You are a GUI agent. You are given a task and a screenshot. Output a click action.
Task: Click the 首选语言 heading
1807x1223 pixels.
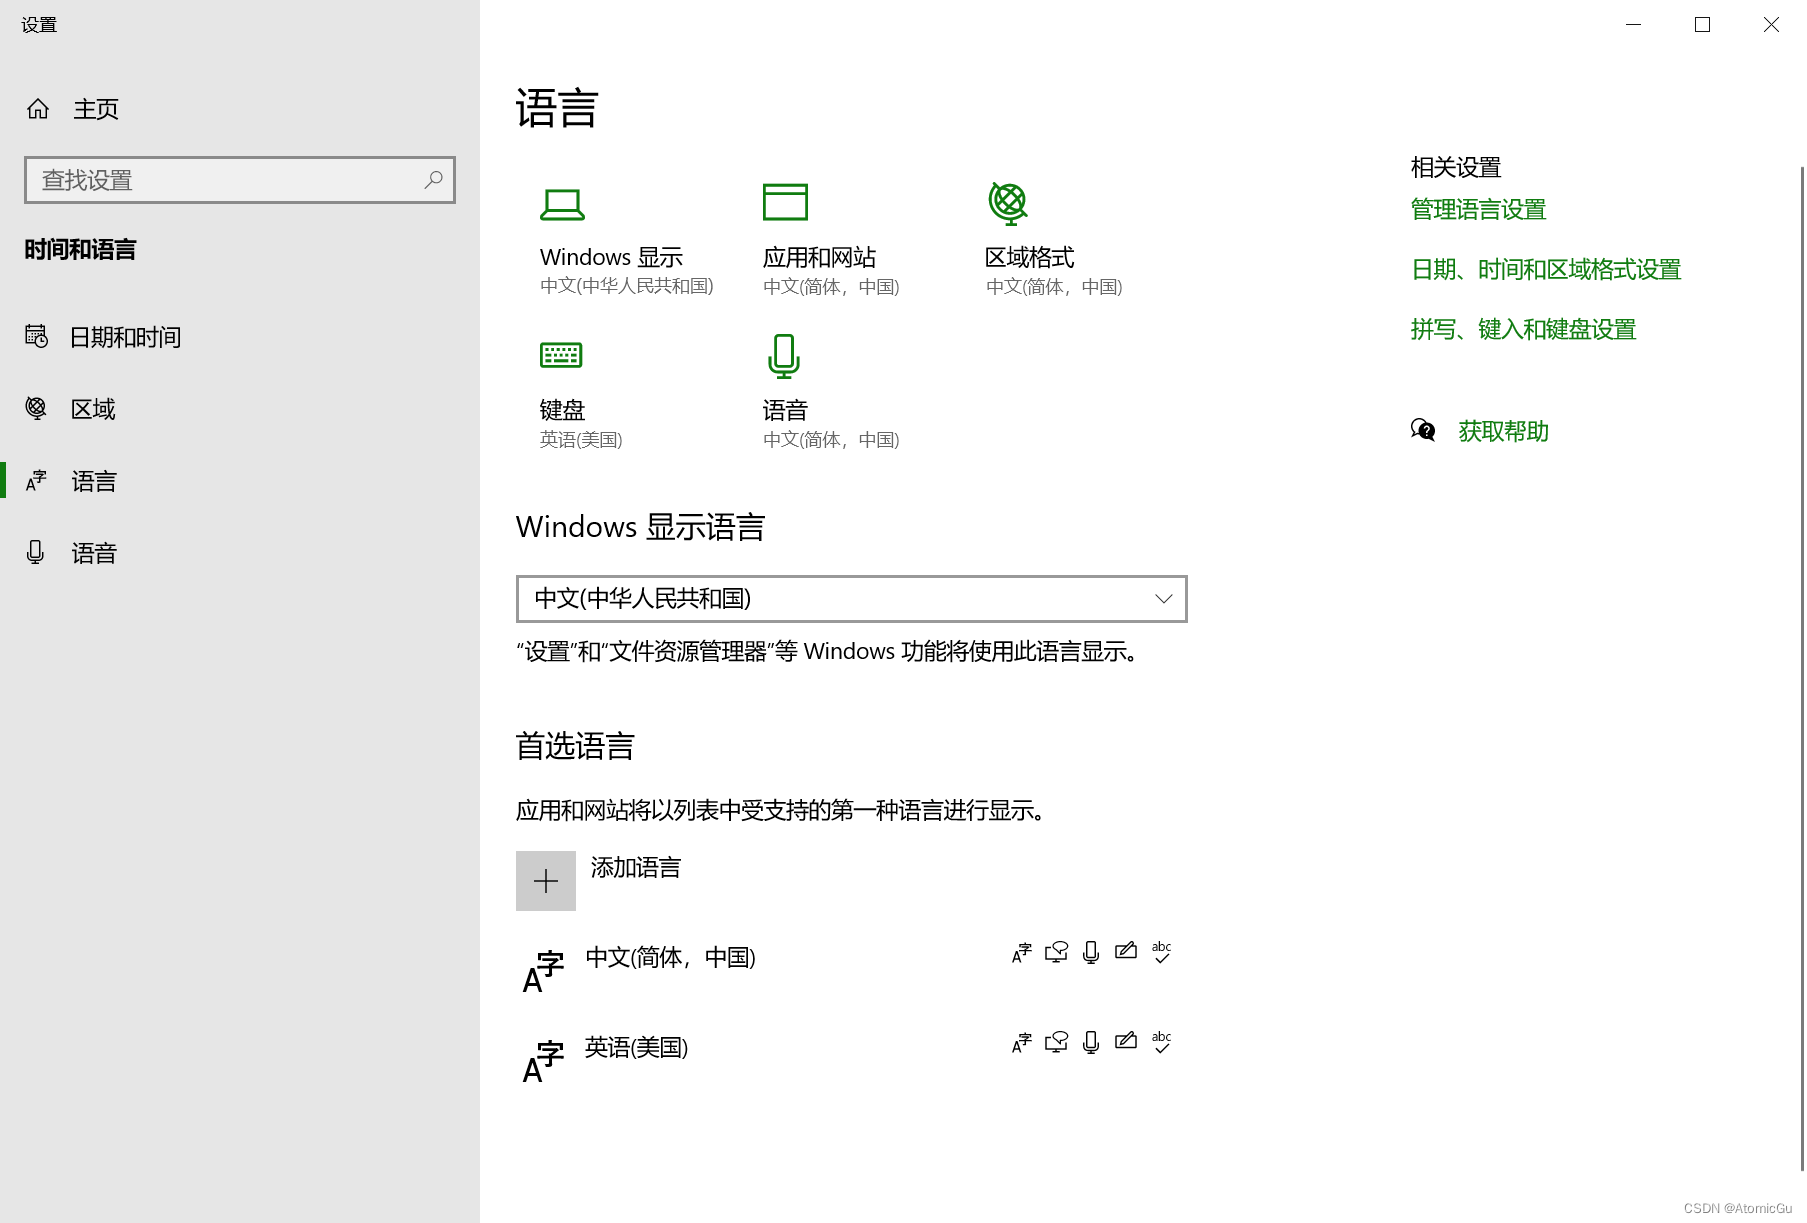click(x=575, y=746)
